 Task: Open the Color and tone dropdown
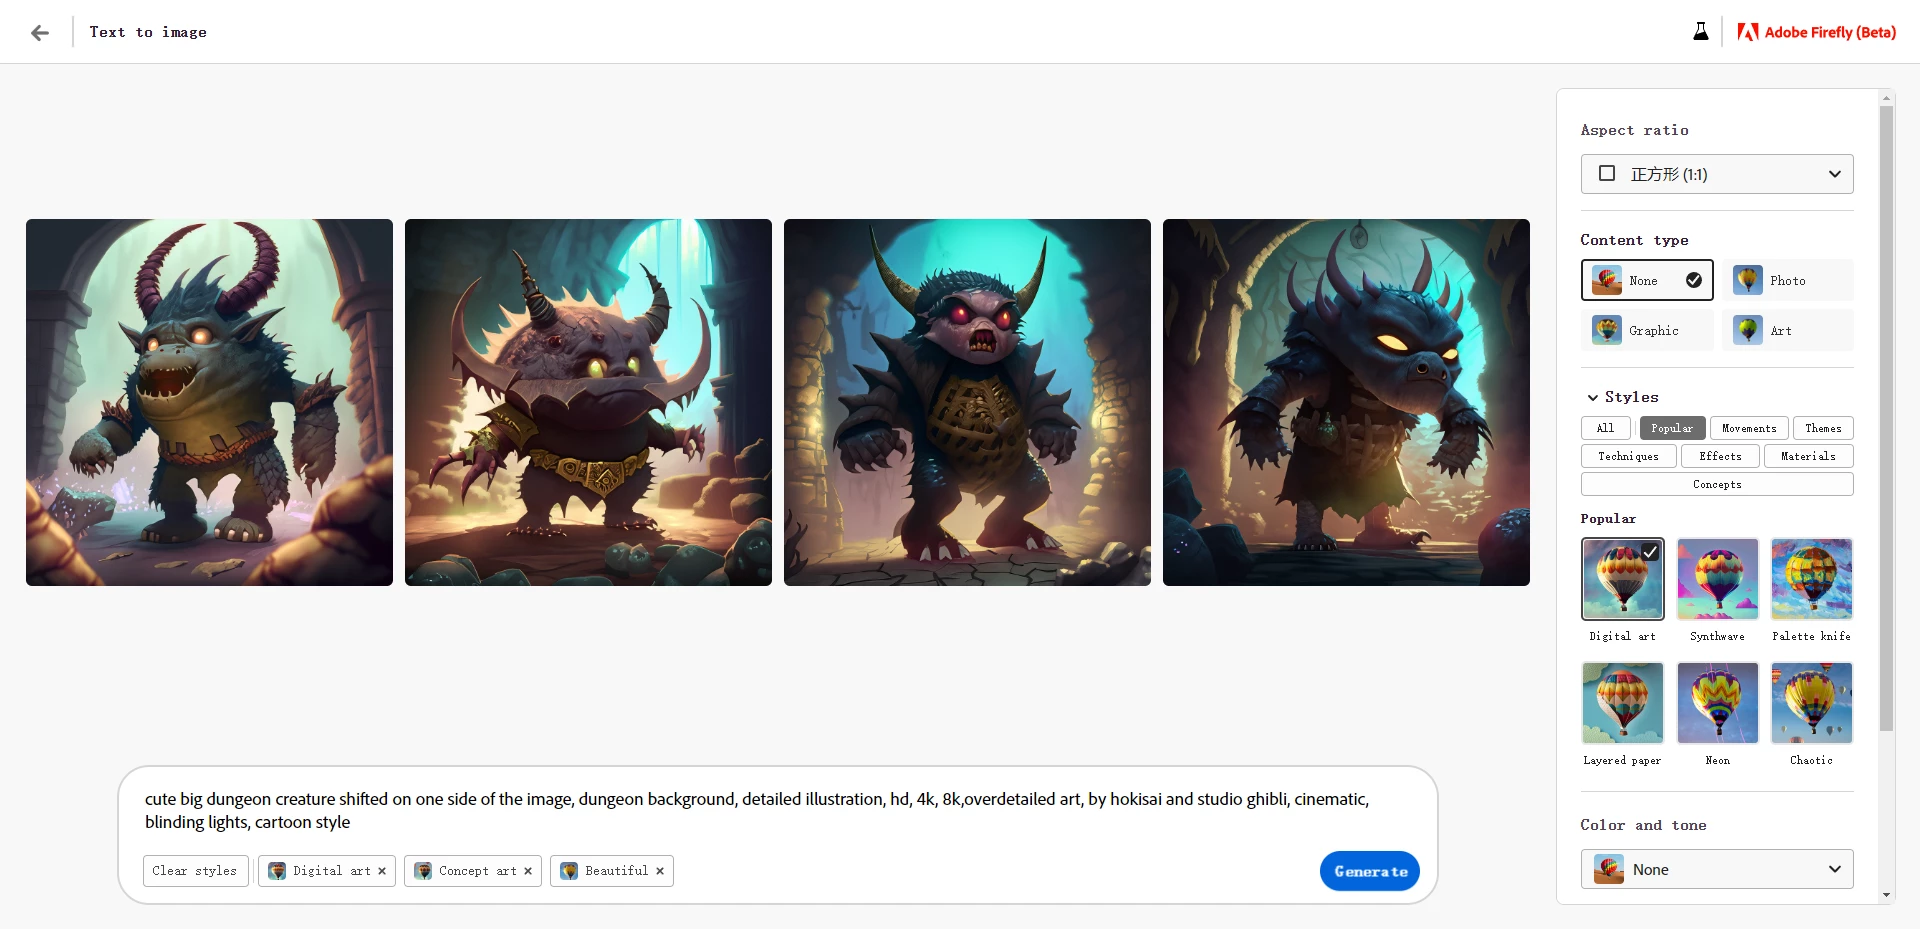[x=1716, y=869]
